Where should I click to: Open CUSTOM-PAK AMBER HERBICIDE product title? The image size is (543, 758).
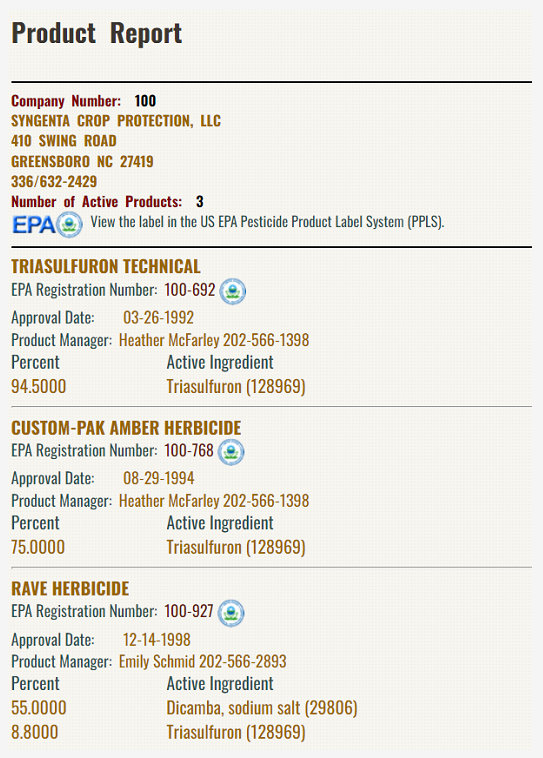pyautogui.click(x=126, y=428)
